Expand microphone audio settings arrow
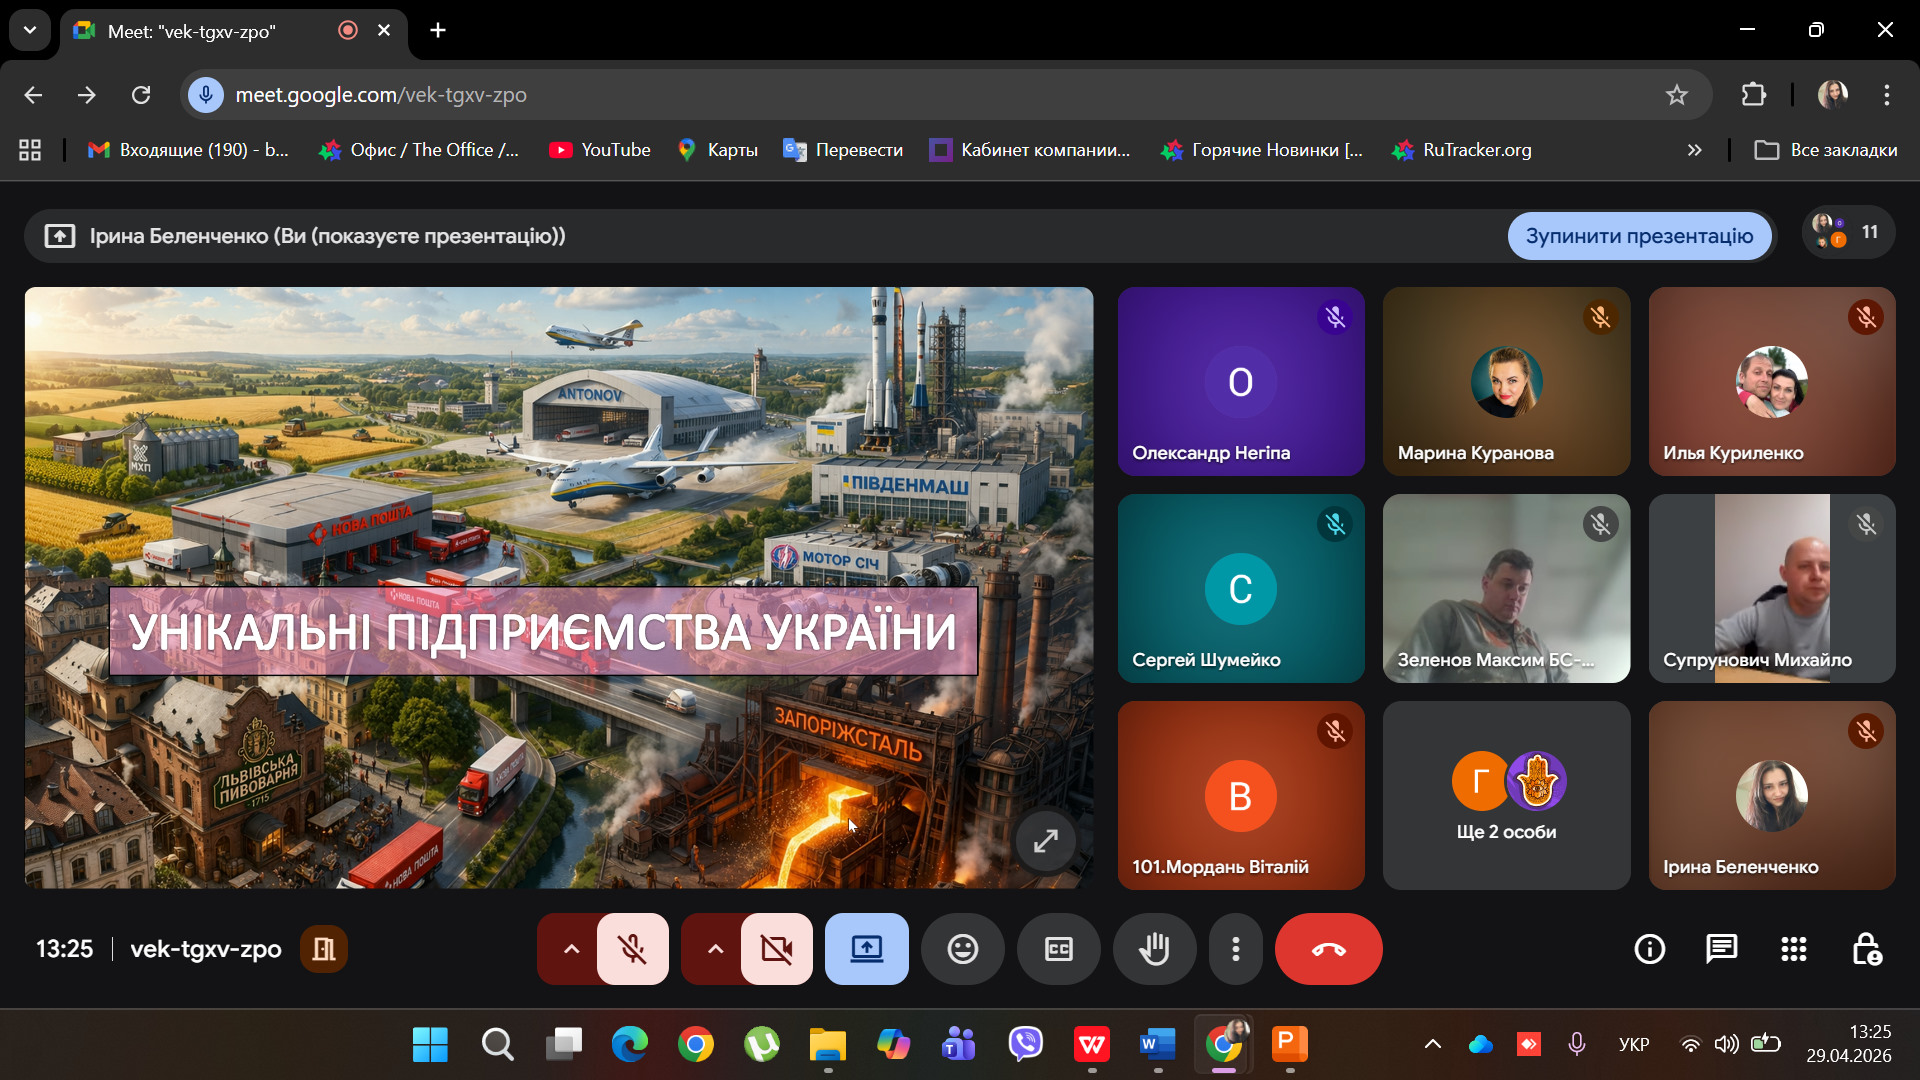The width and height of the screenshot is (1920, 1080). tap(571, 949)
